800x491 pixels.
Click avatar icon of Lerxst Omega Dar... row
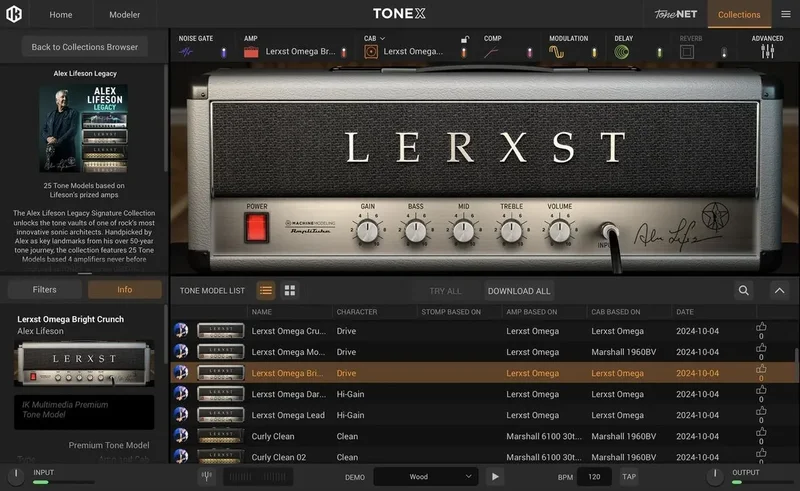tap(181, 394)
